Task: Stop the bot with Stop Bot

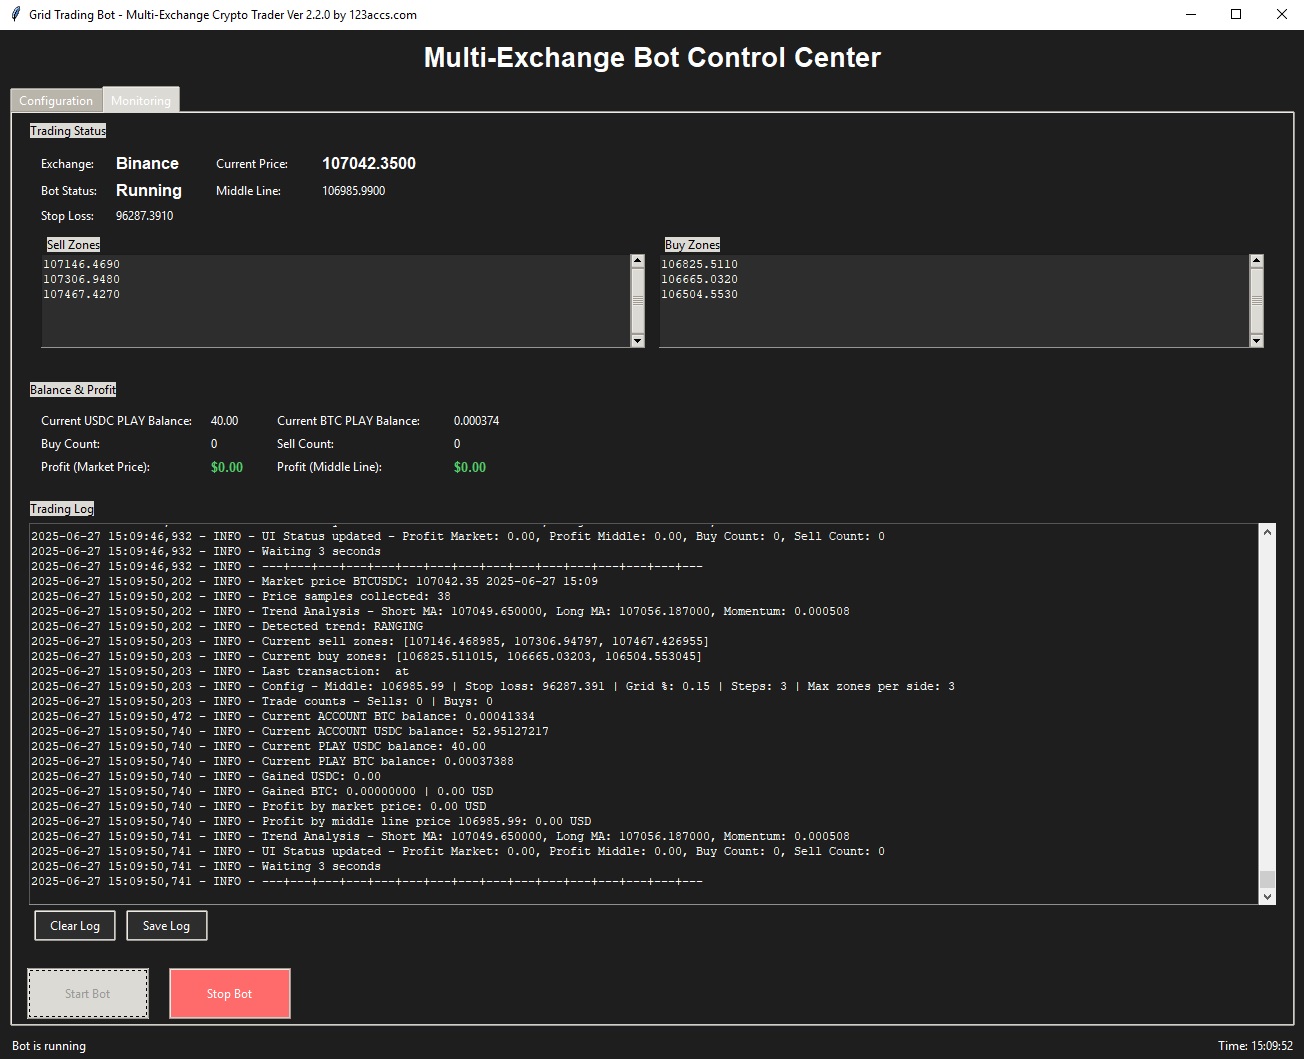Action: coord(230,993)
